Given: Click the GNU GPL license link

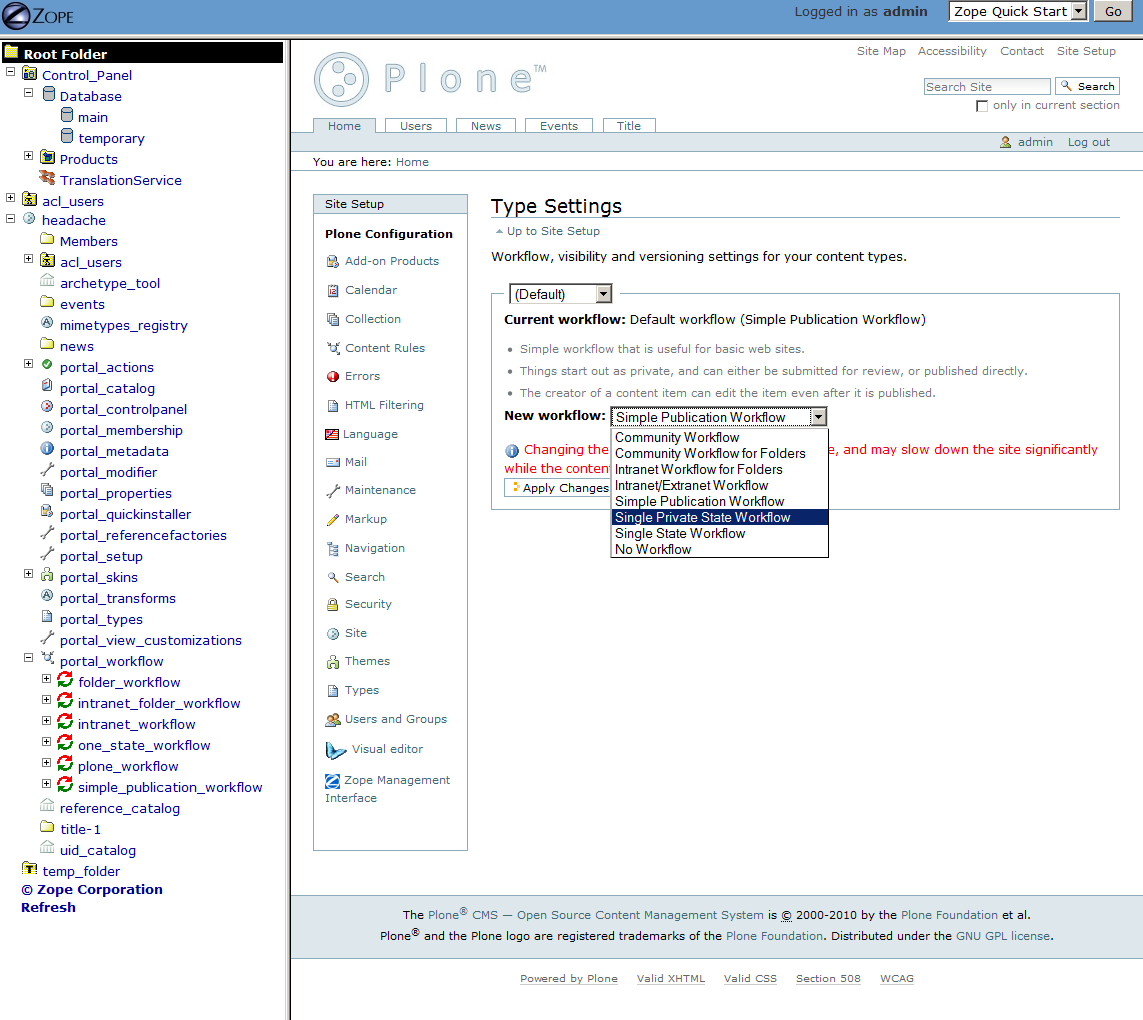Looking at the screenshot, I should click(1003, 936).
